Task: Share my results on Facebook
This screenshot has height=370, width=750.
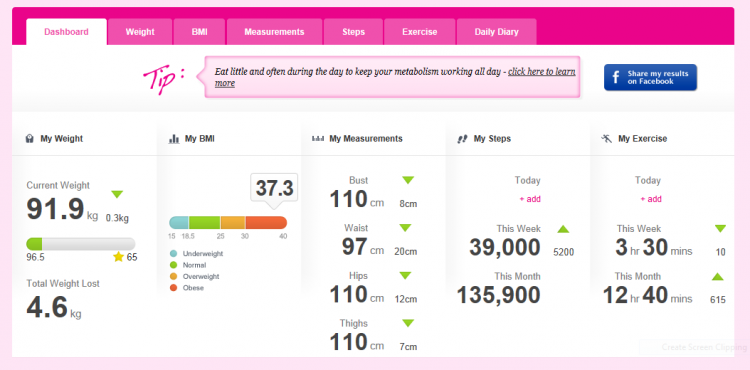Action: [651, 77]
